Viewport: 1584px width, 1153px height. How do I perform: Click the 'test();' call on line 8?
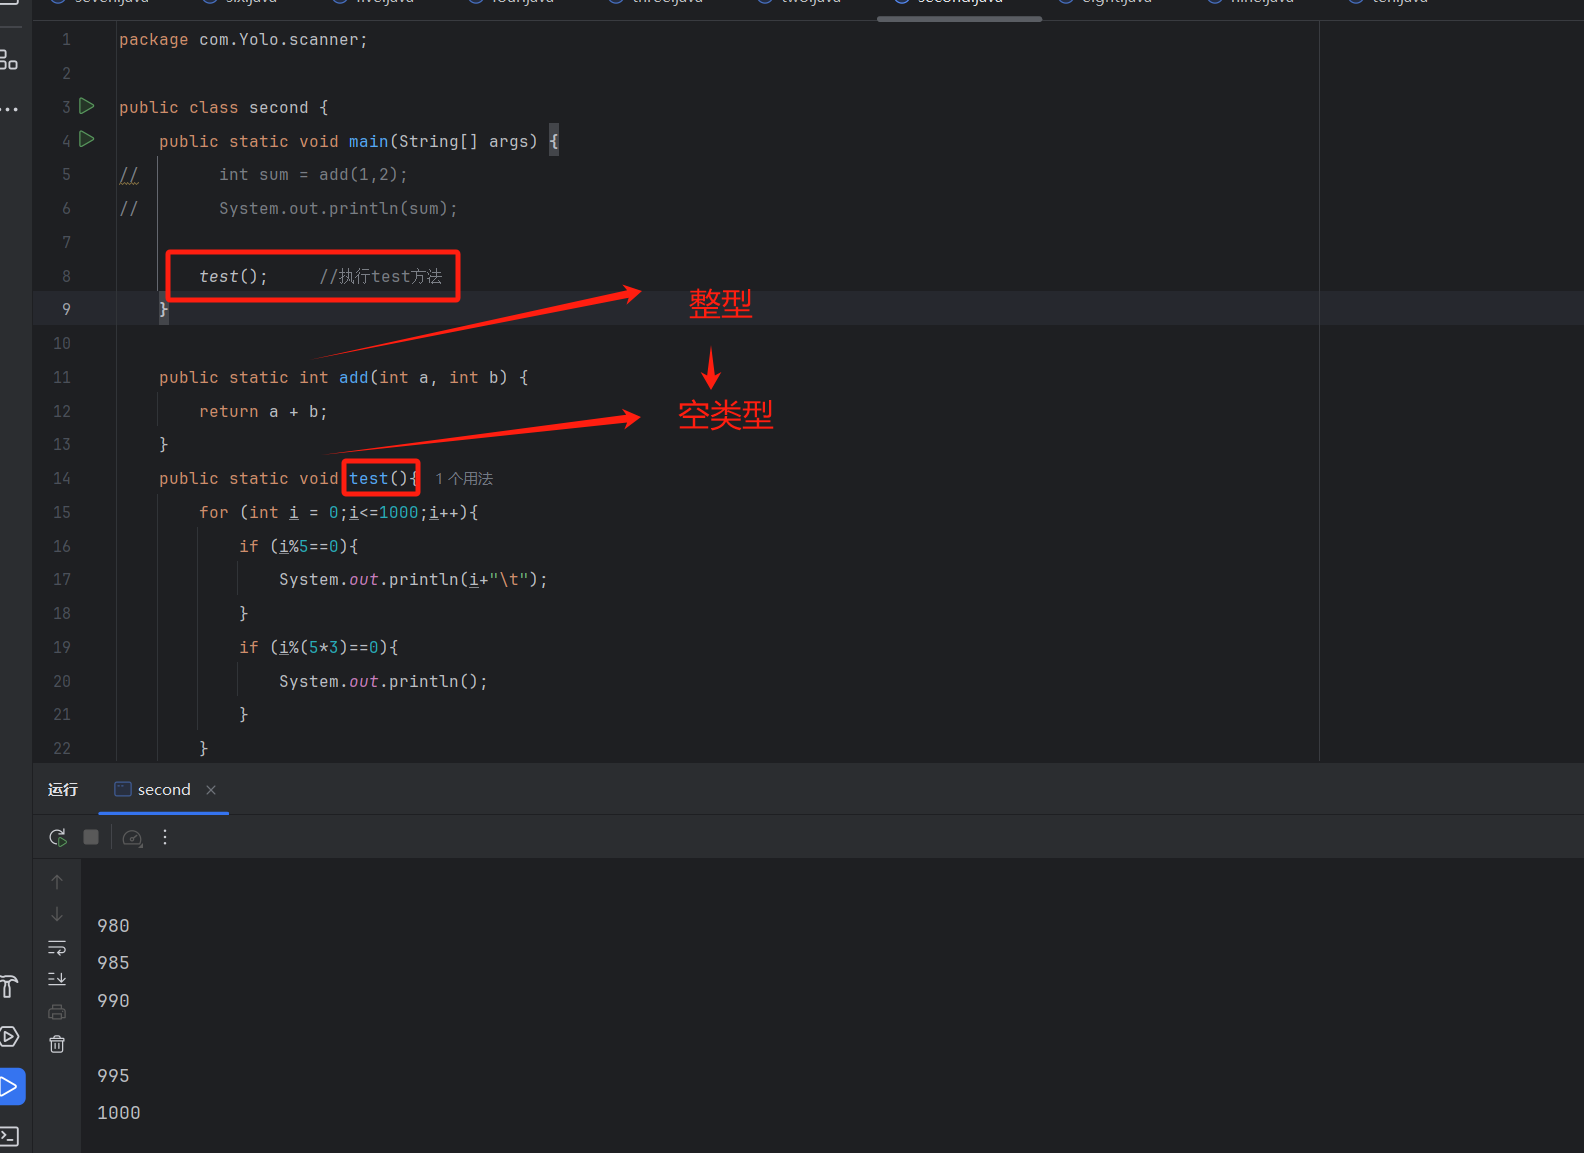point(233,277)
